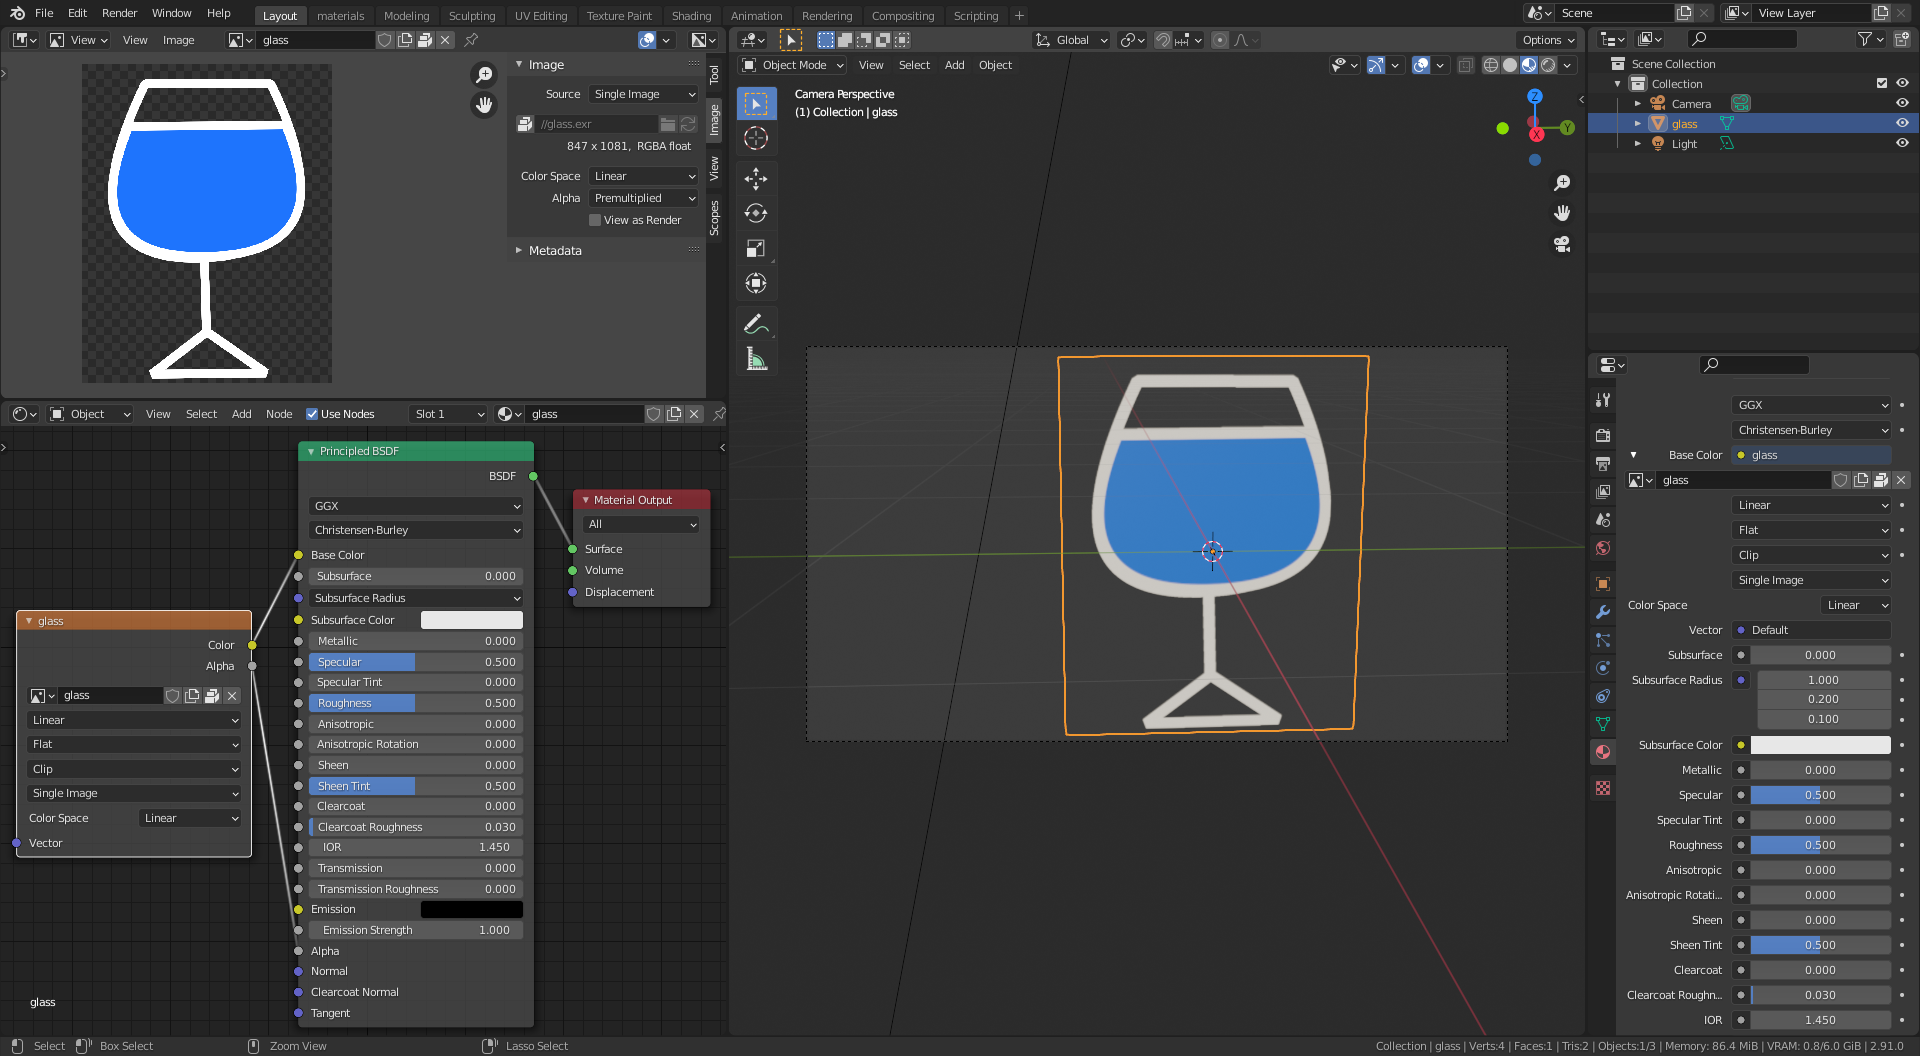This screenshot has height=1056, width=1920.
Task: Switch to rendered viewport shading
Action: point(1548,65)
